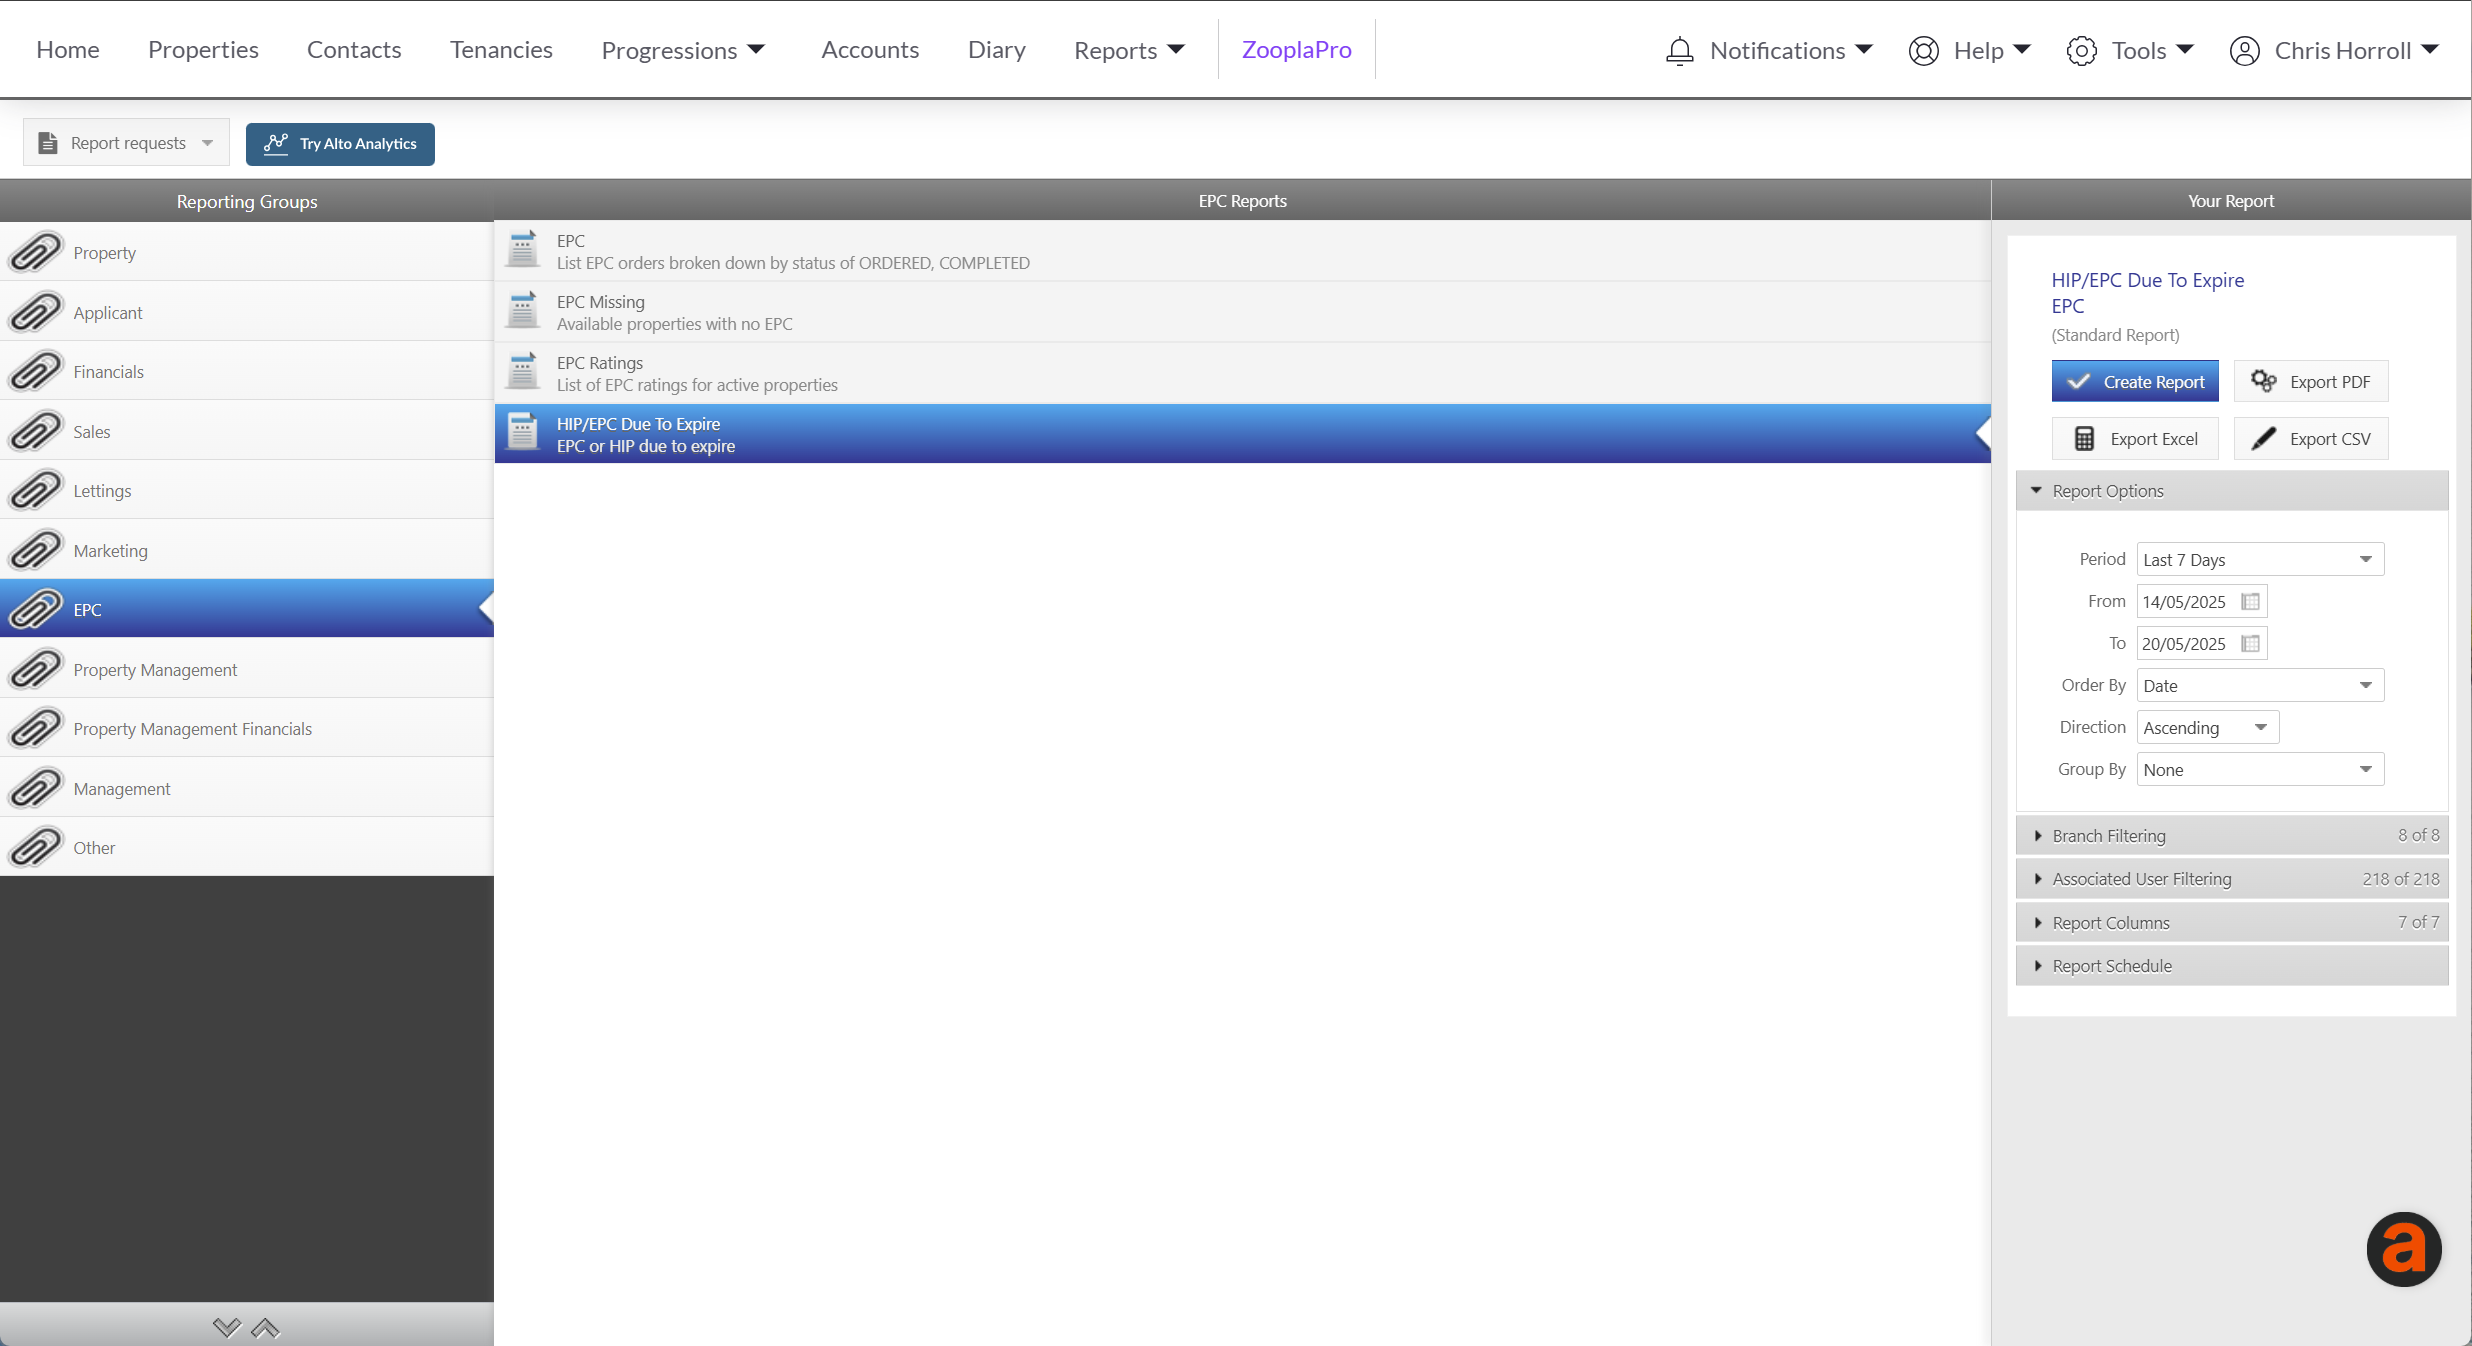Click the Create Report button
The image size is (2472, 1346).
[2134, 382]
